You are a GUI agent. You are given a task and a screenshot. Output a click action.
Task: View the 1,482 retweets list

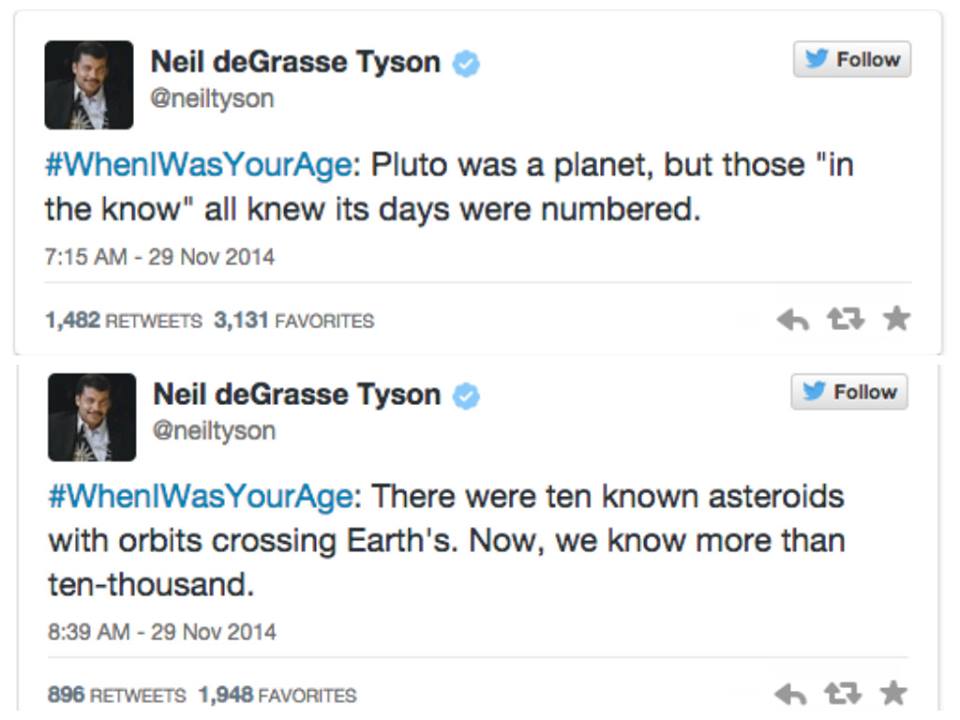124,320
